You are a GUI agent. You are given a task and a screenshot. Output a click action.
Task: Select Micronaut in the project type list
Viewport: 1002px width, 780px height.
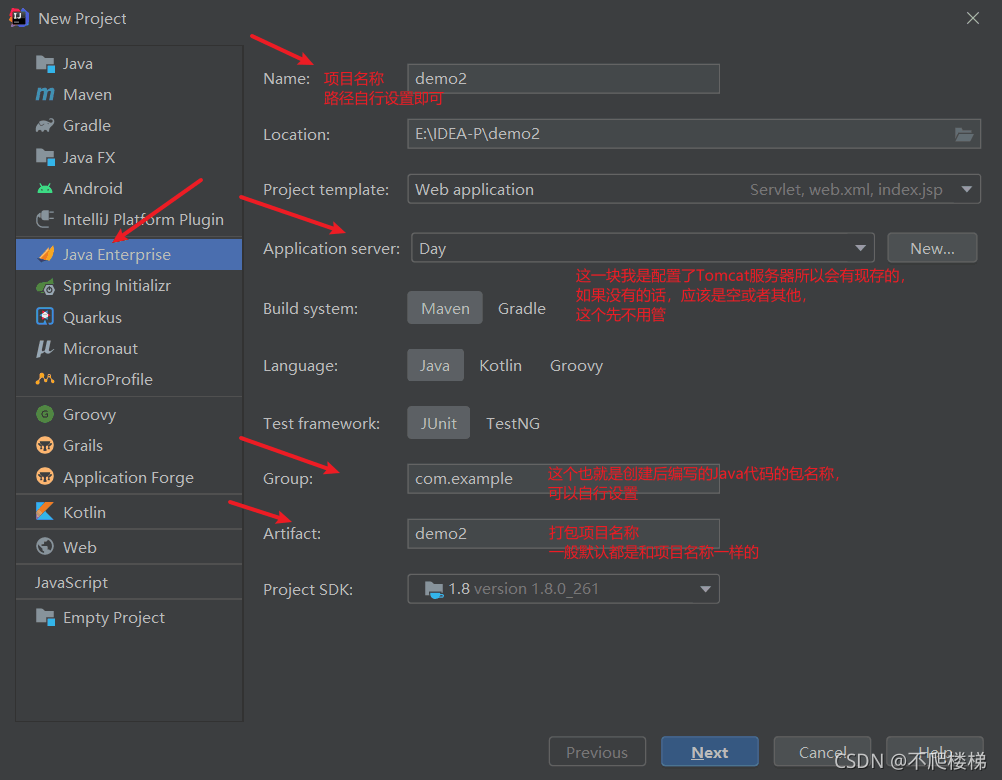(129, 348)
